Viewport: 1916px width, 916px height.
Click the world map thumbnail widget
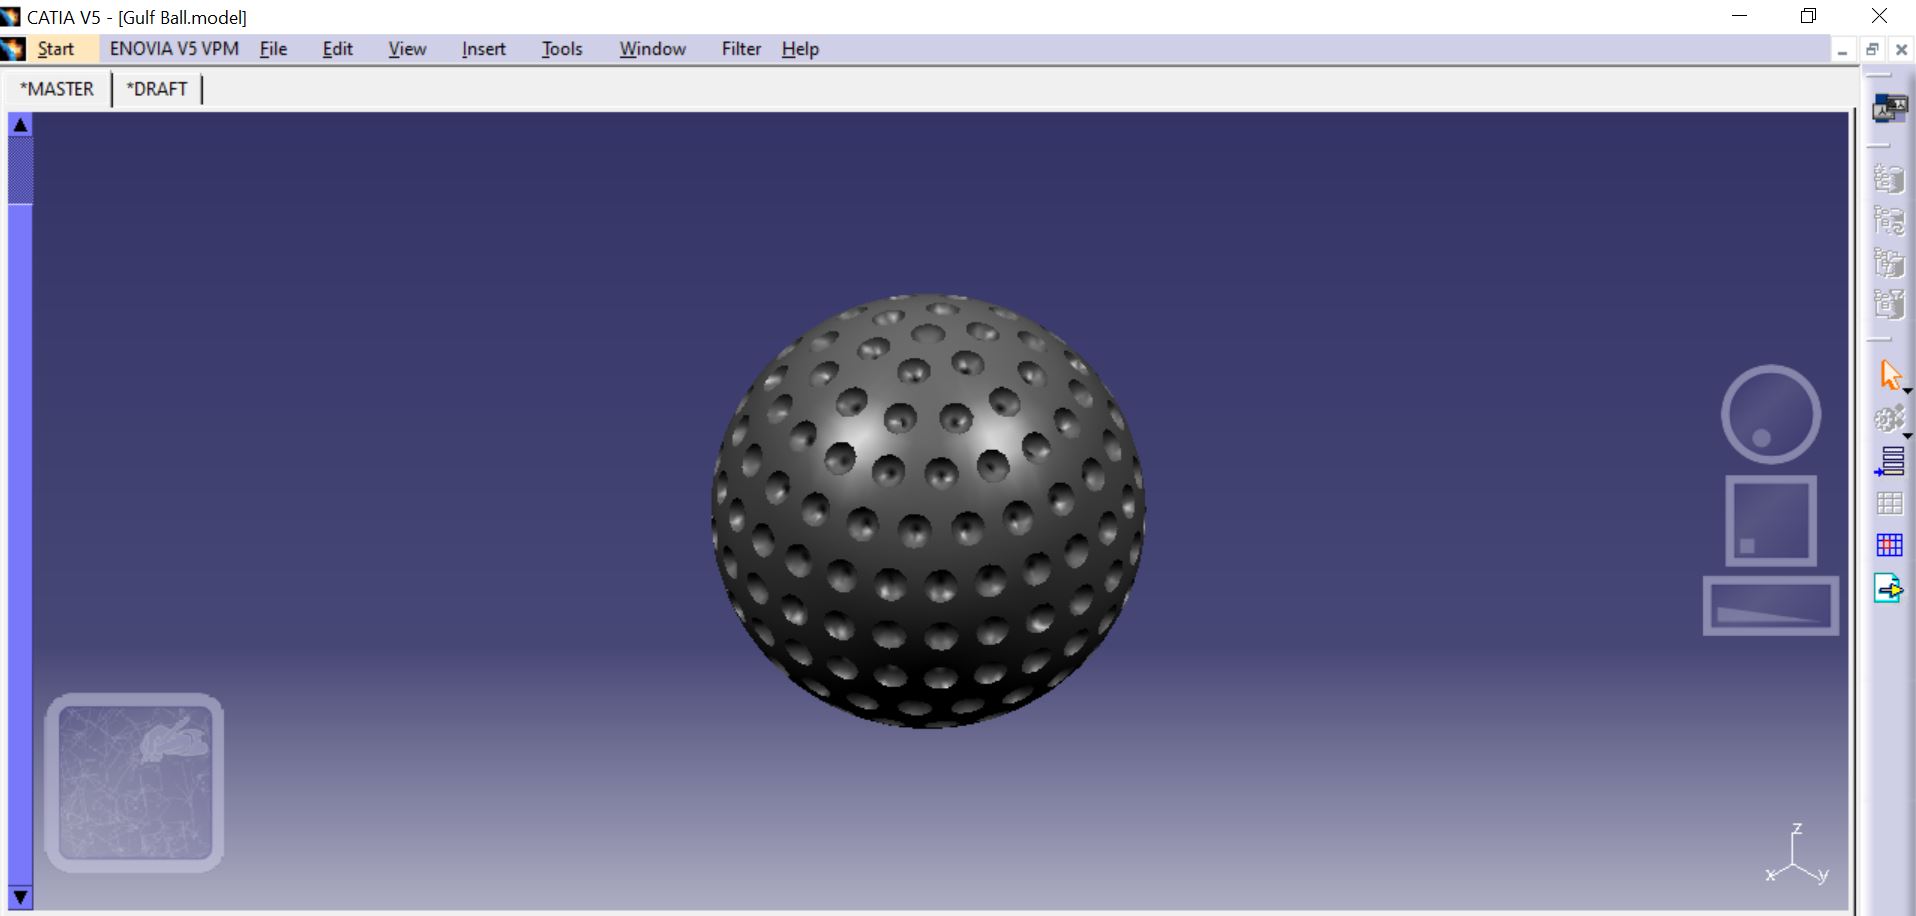point(134,782)
